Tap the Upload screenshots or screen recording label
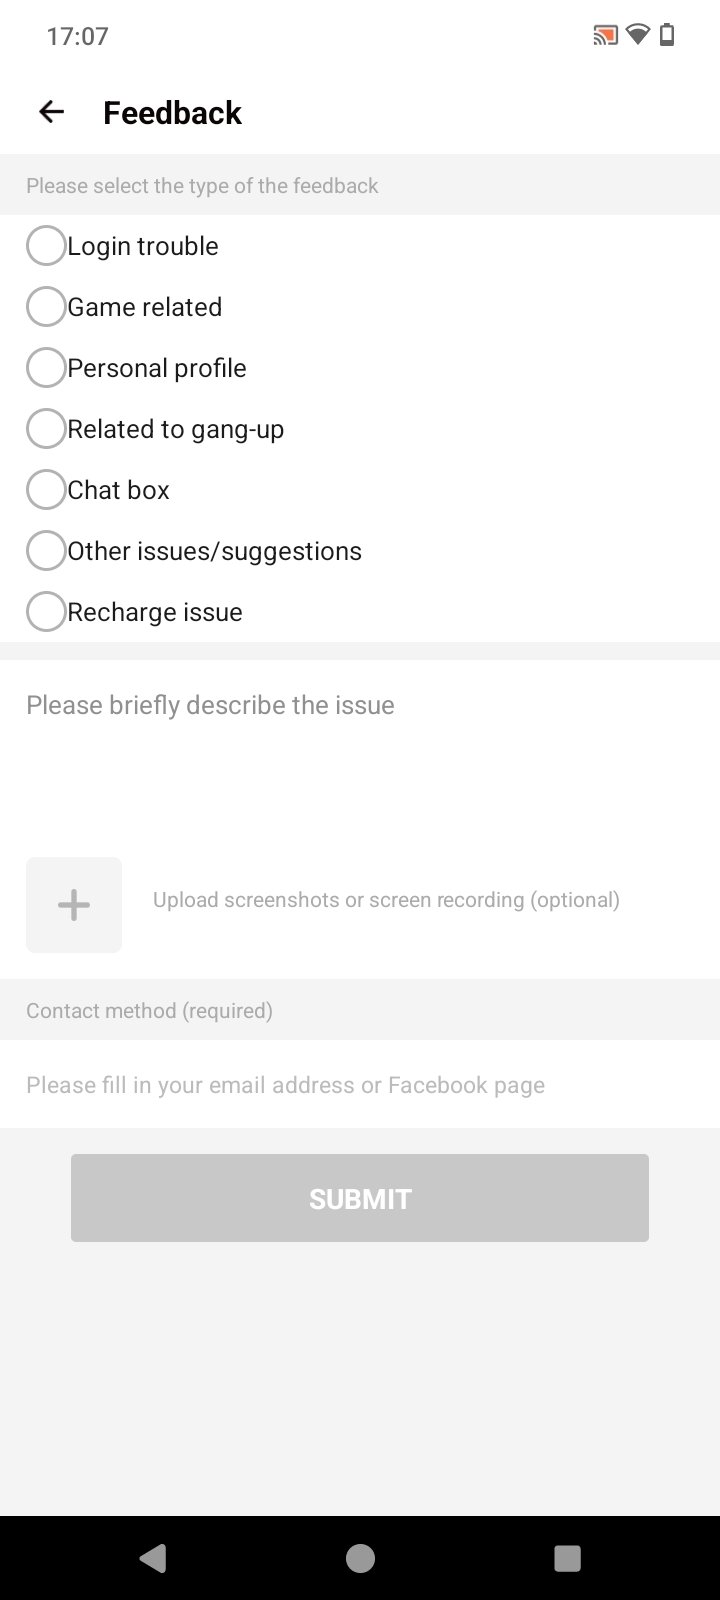The height and width of the screenshot is (1600, 720). click(x=386, y=900)
